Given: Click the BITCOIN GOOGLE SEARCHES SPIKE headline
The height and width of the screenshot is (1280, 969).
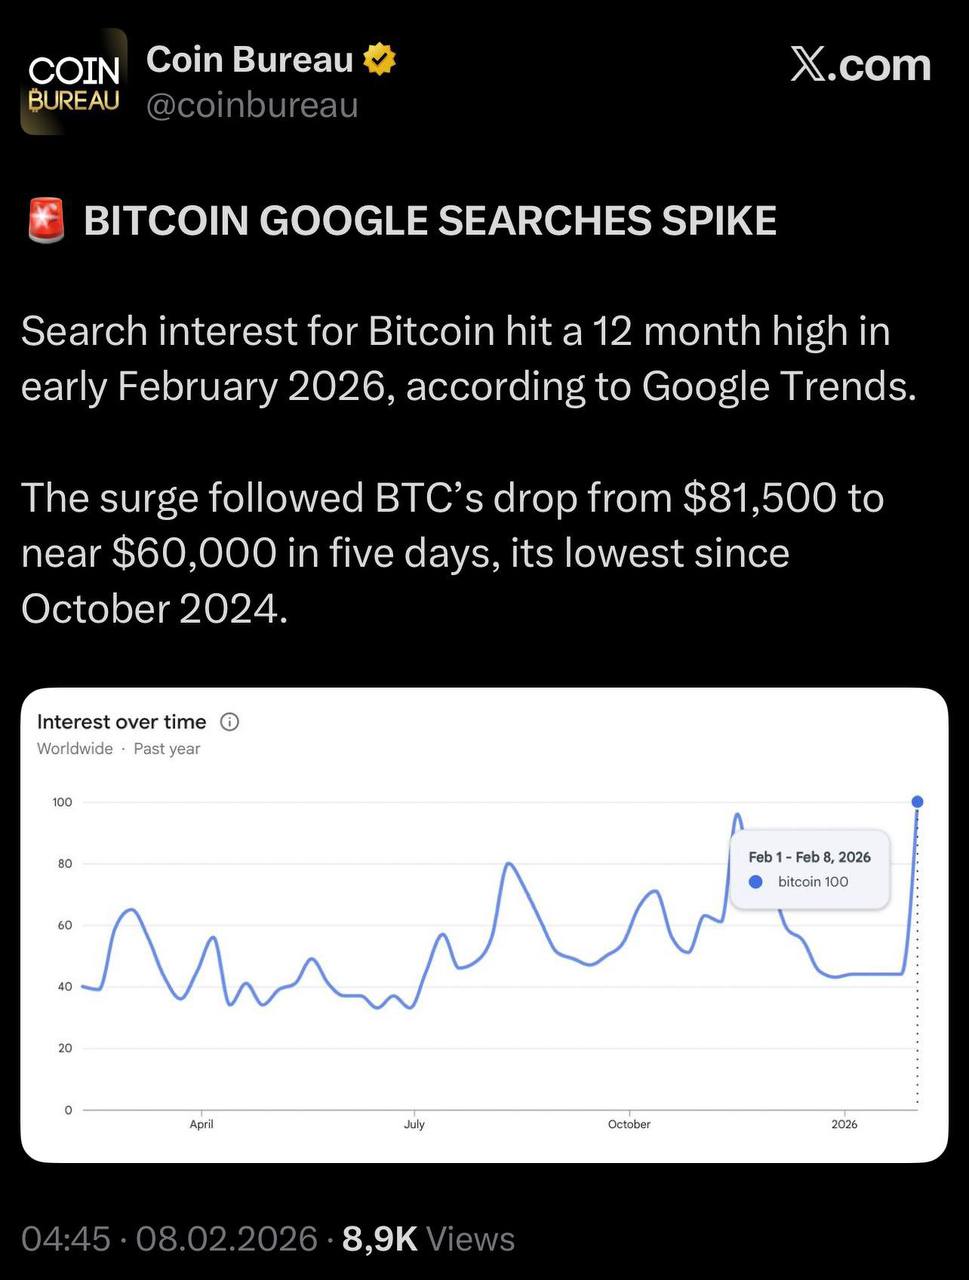Looking at the screenshot, I should [430, 221].
